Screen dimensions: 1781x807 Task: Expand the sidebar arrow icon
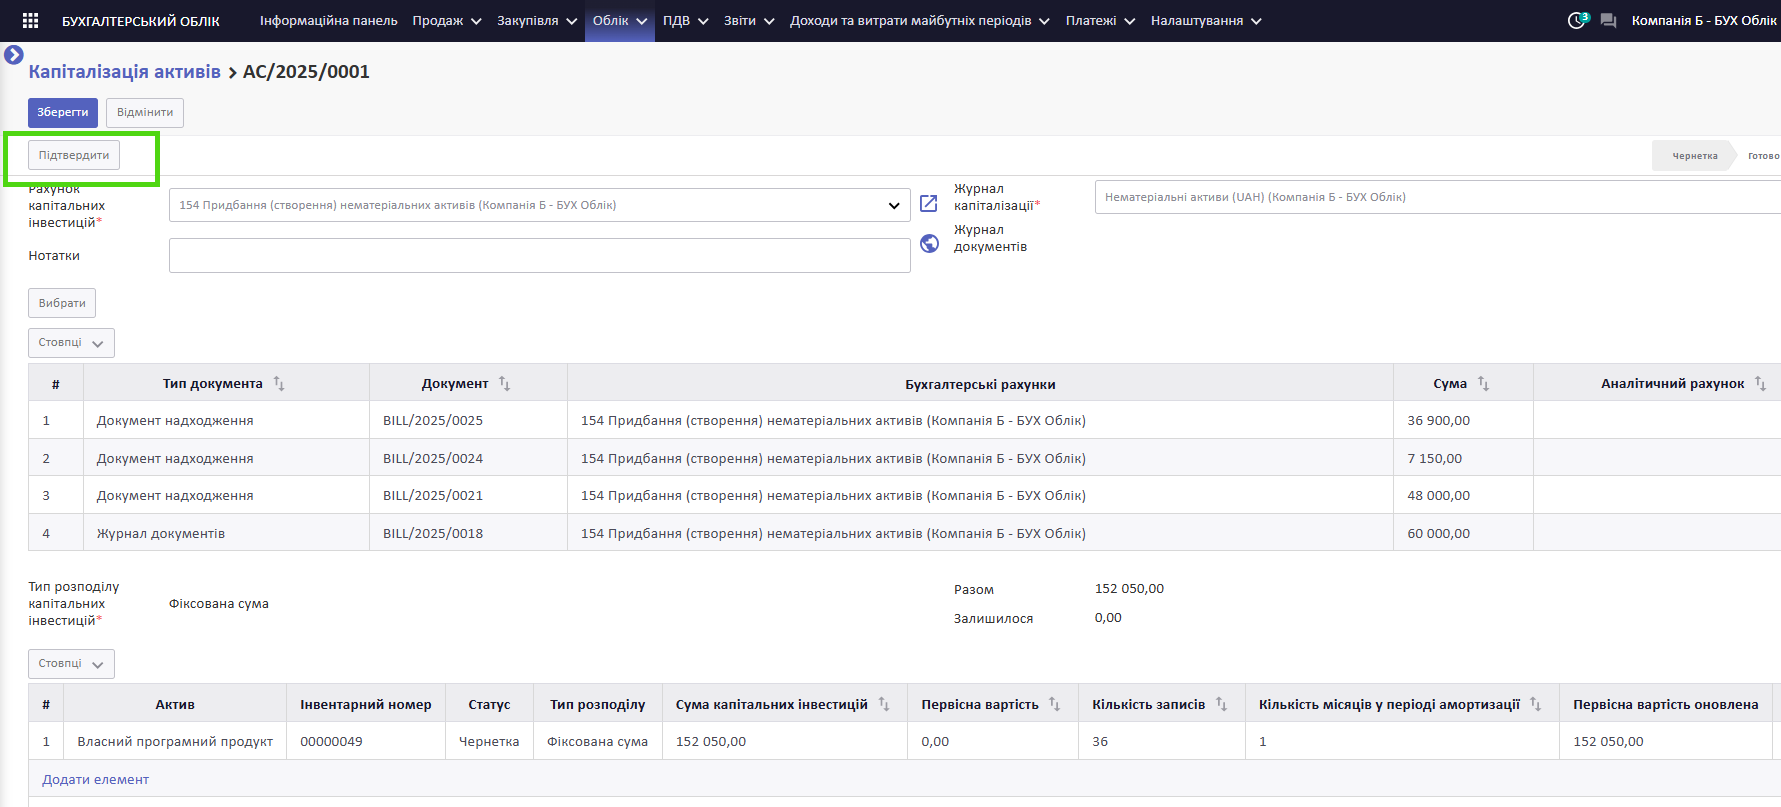14,55
